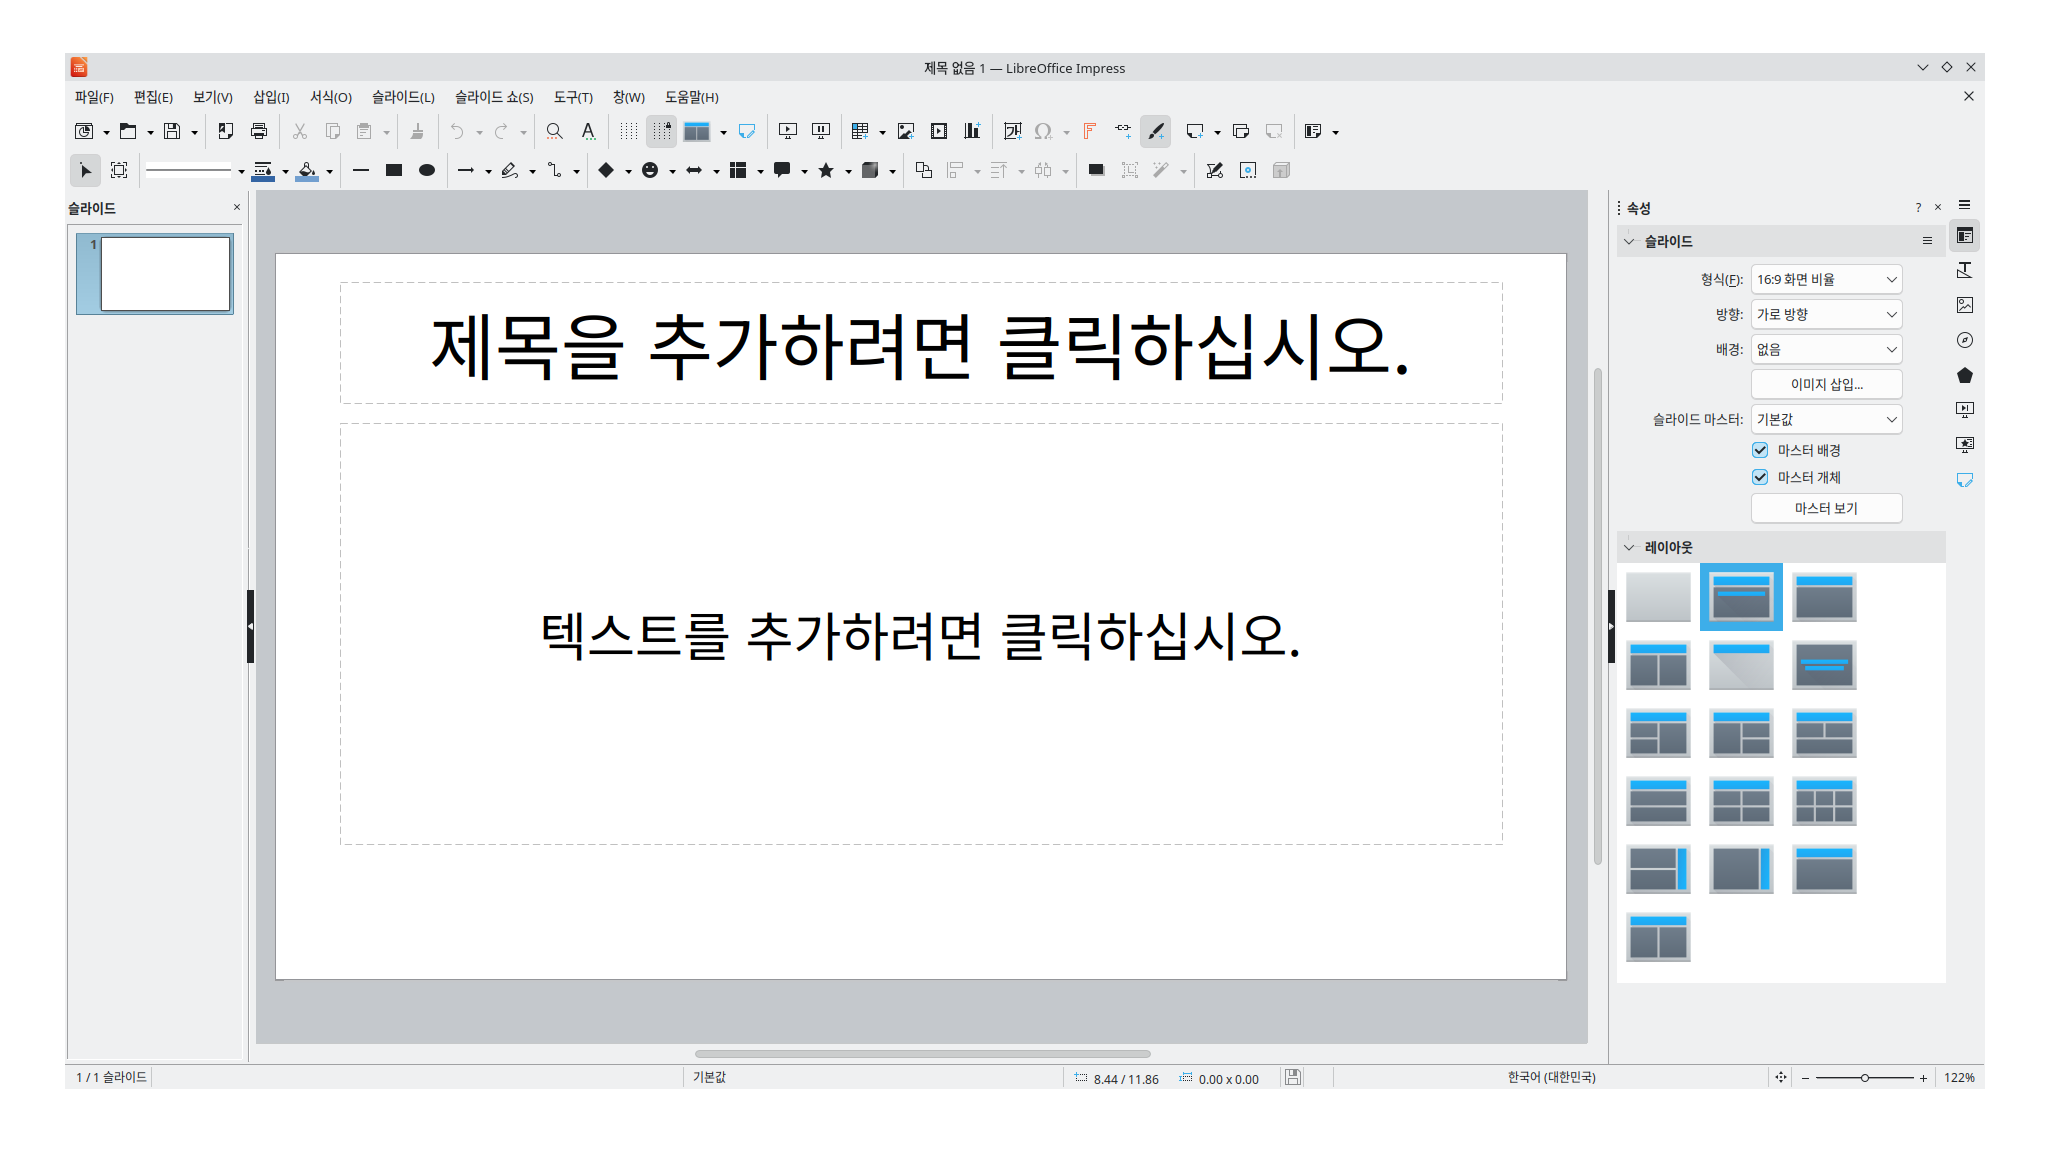
Task: Pick the Ellipse drawing tool
Action: [x=427, y=170]
